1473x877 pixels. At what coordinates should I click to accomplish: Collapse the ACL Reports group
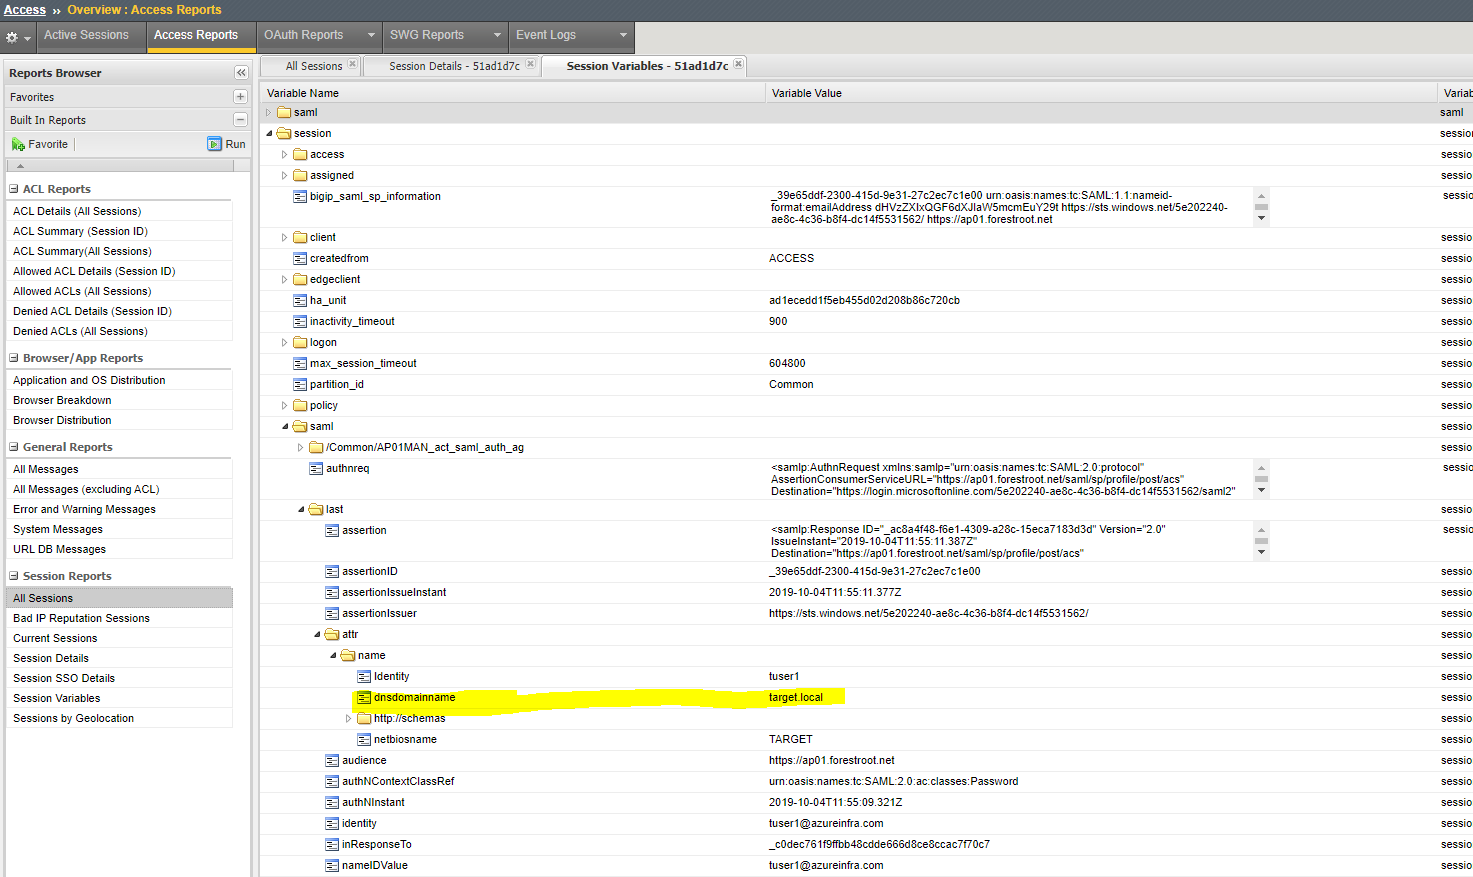[x=14, y=189]
